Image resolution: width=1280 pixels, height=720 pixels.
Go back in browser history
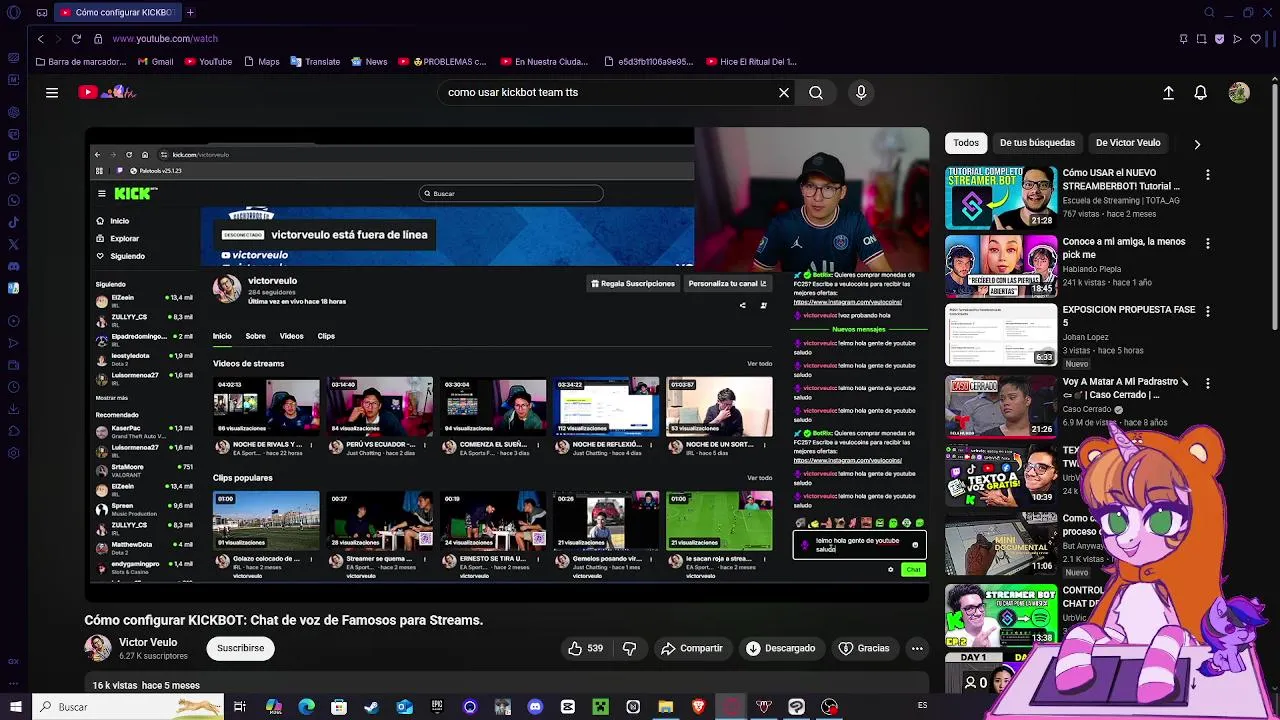40,39
